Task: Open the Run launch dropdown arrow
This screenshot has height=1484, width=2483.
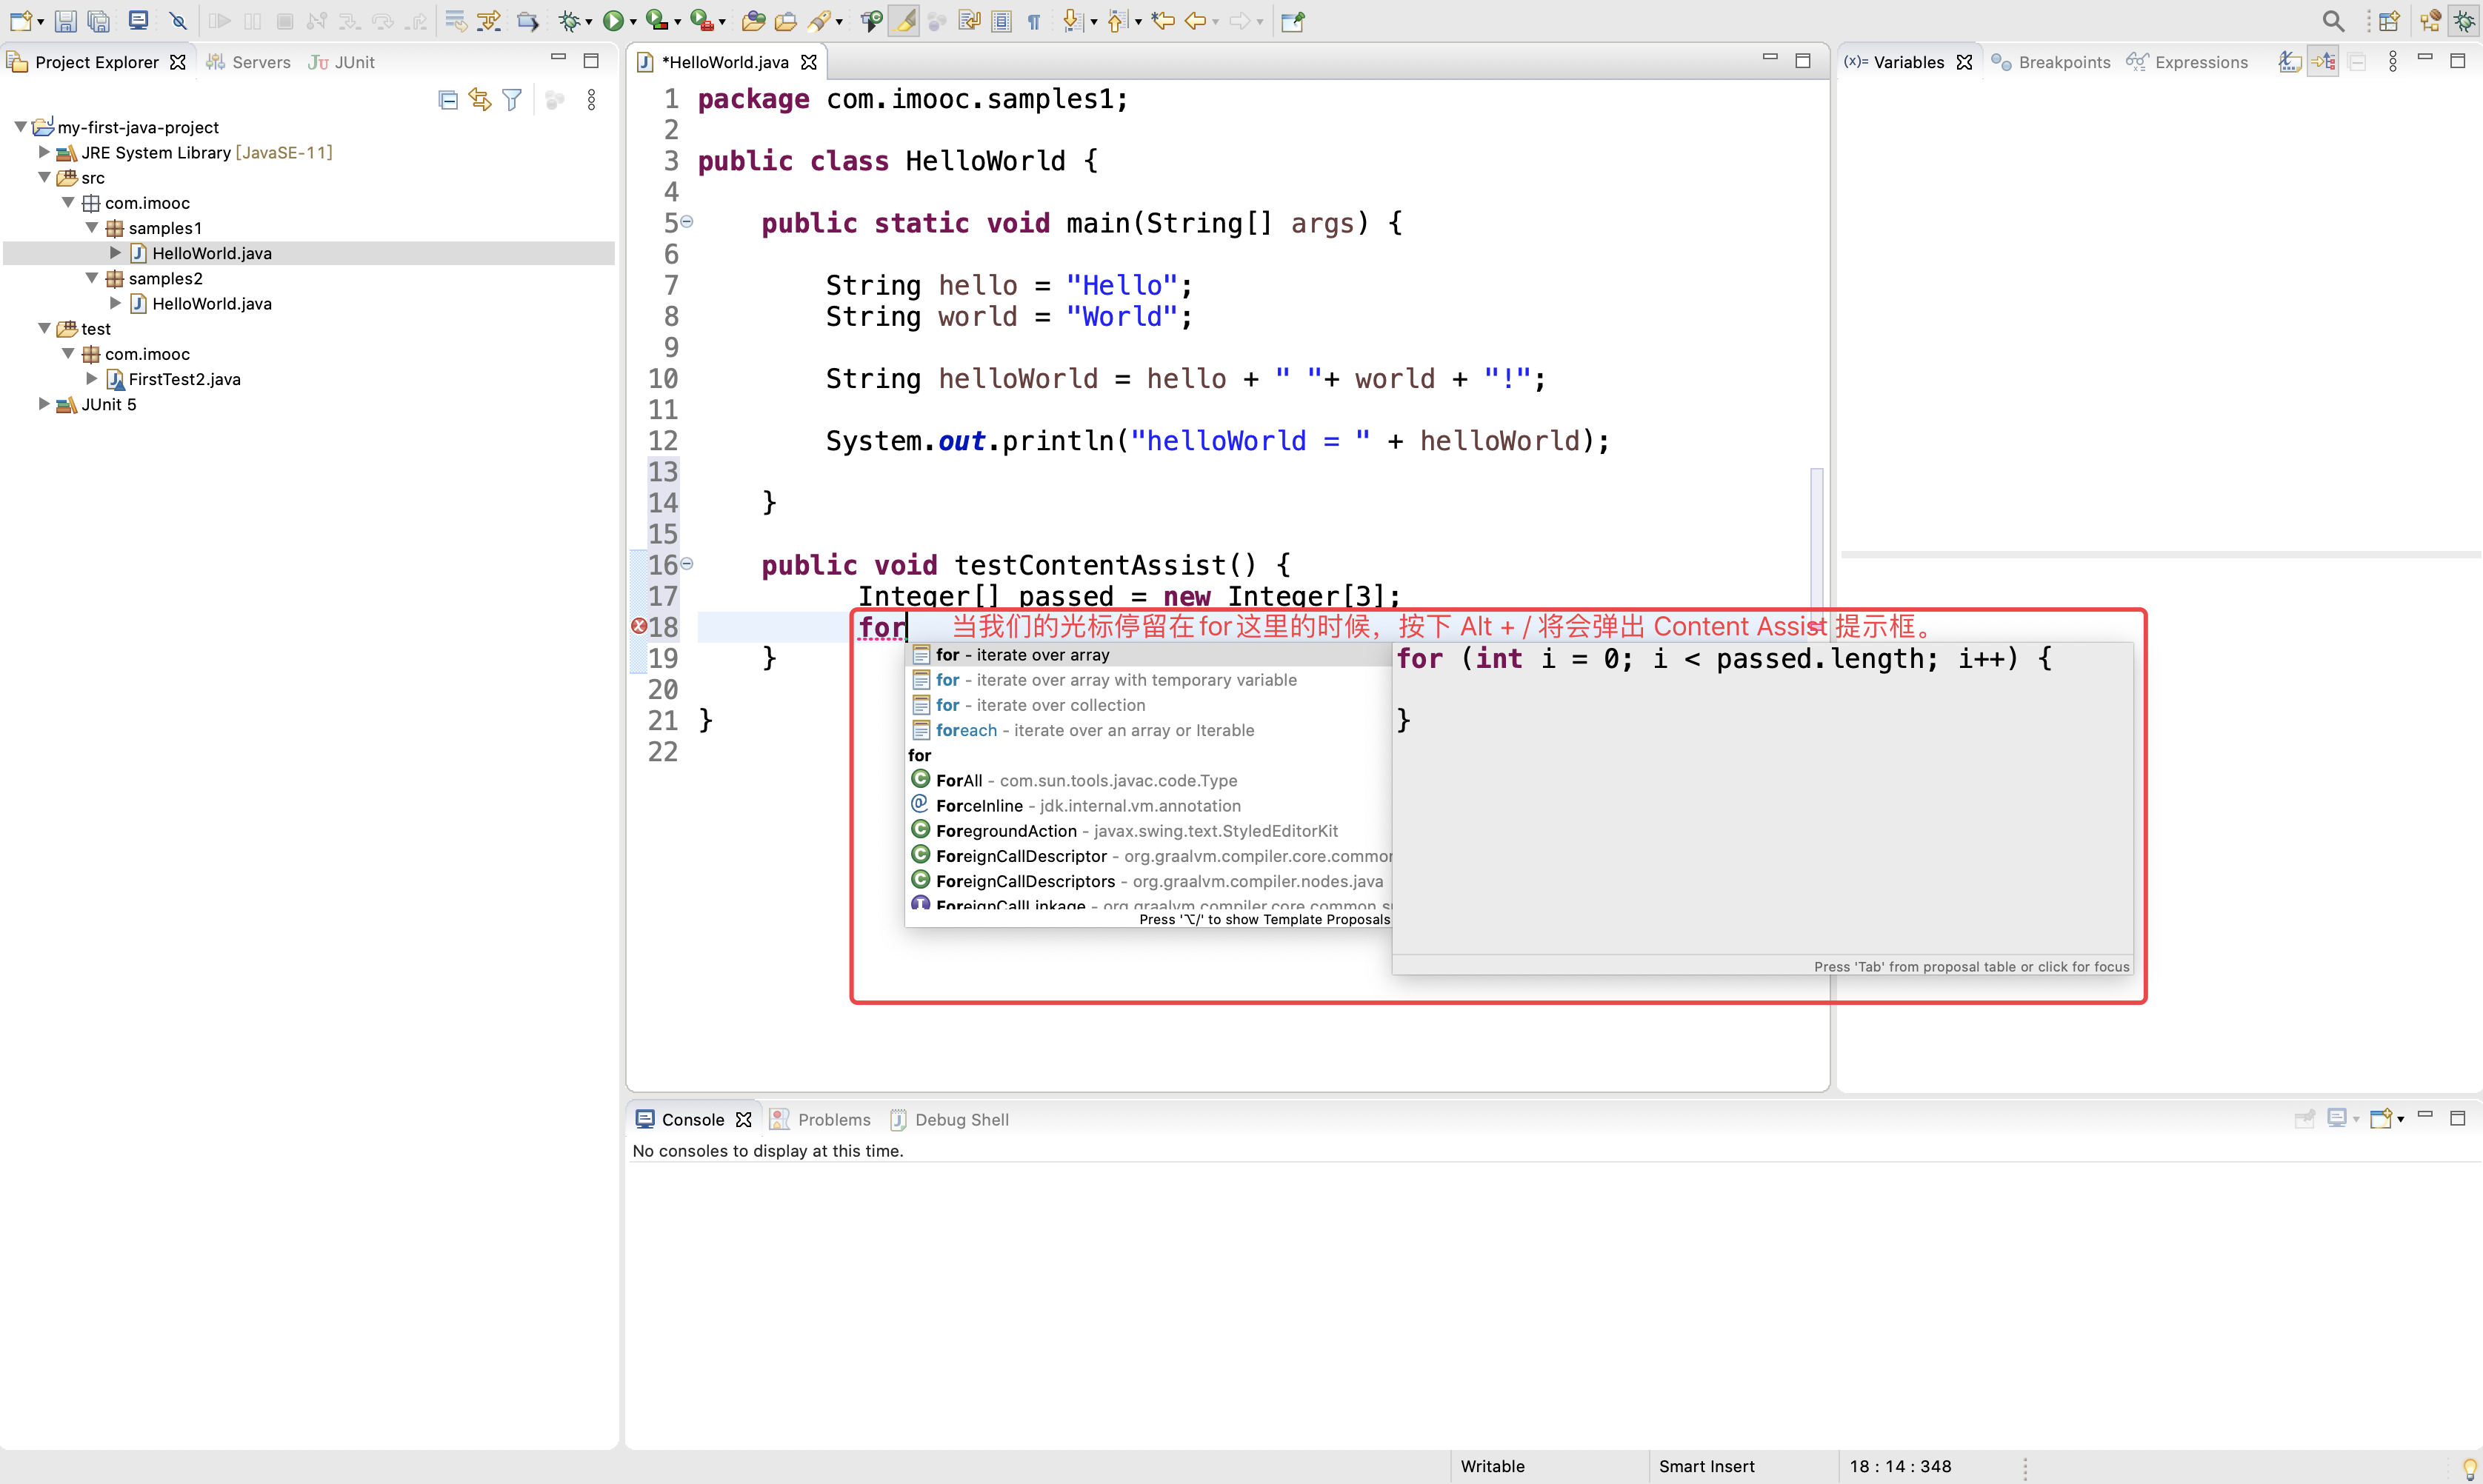Action: (633, 22)
